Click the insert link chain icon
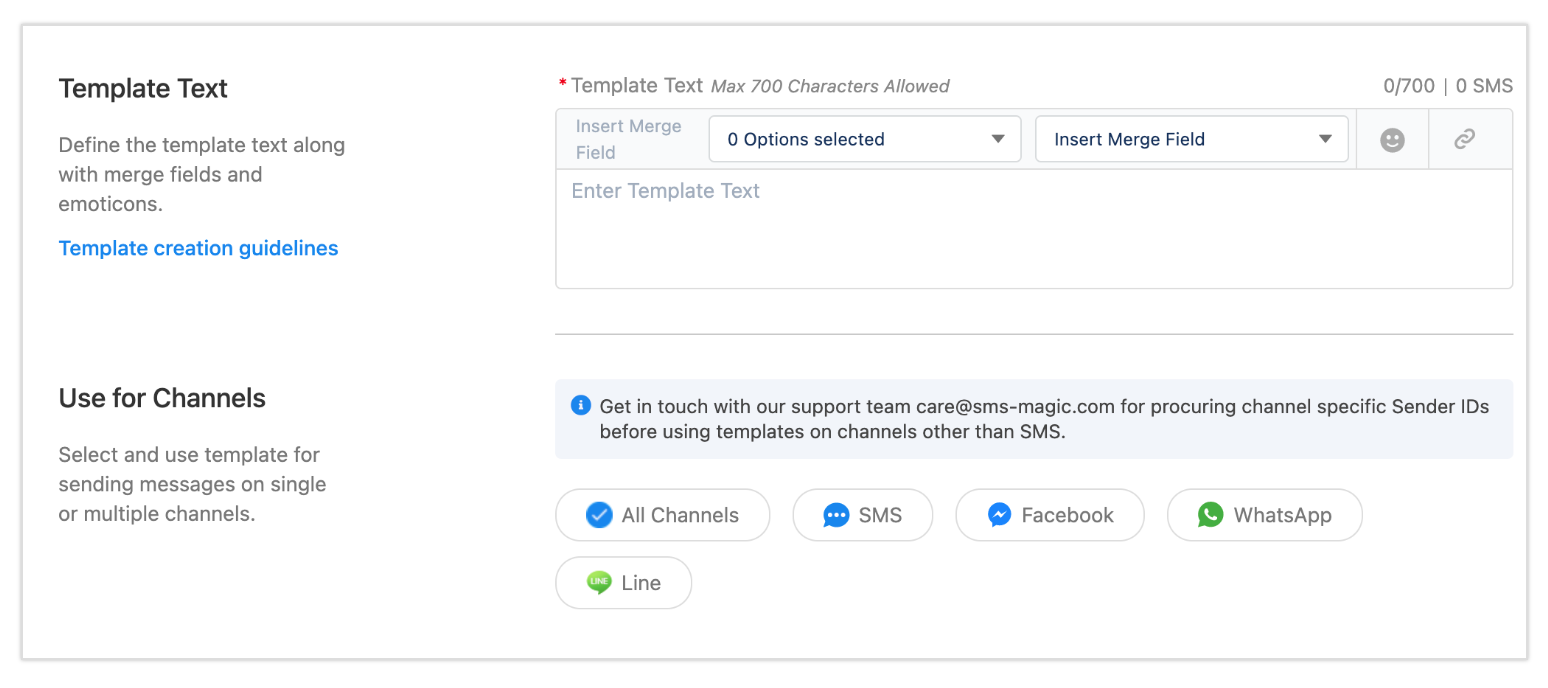Screen dimensions: 1548x688 coord(1465,140)
